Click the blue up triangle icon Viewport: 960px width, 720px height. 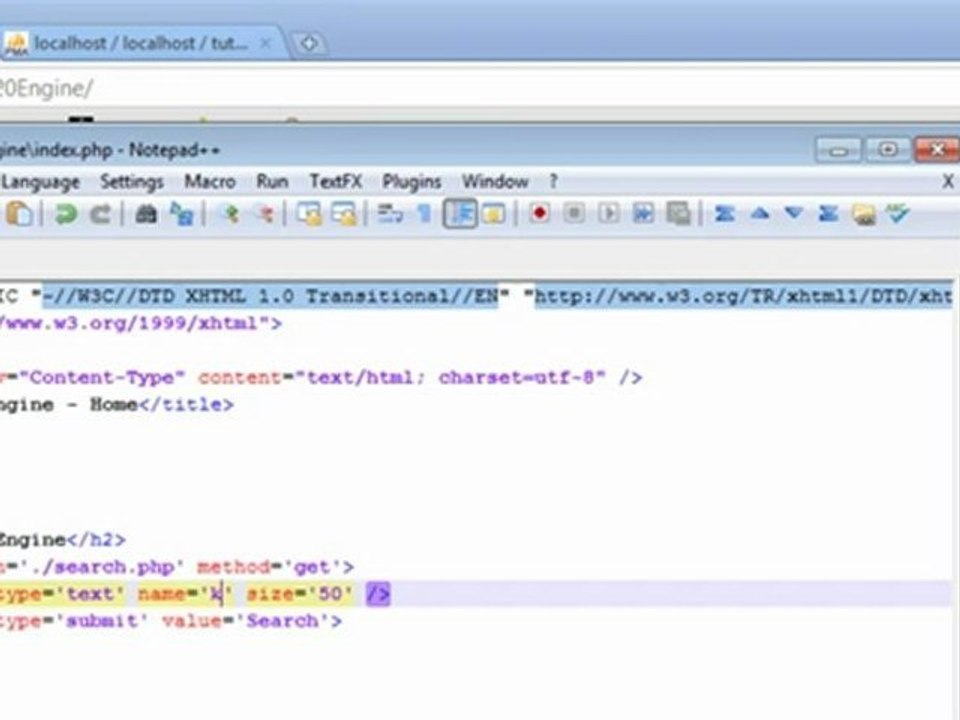coord(760,214)
